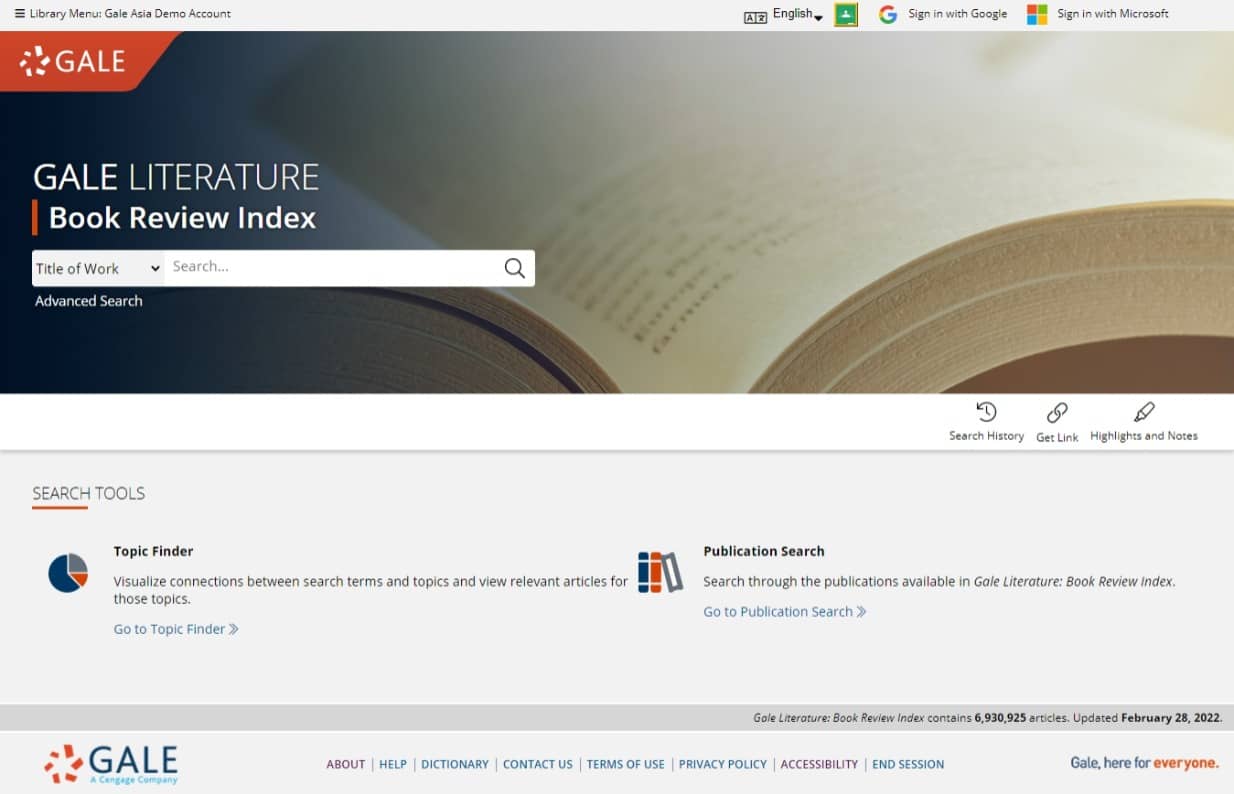Open the Terms of Use footer link
The height and width of the screenshot is (794, 1234).
coord(626,764)
